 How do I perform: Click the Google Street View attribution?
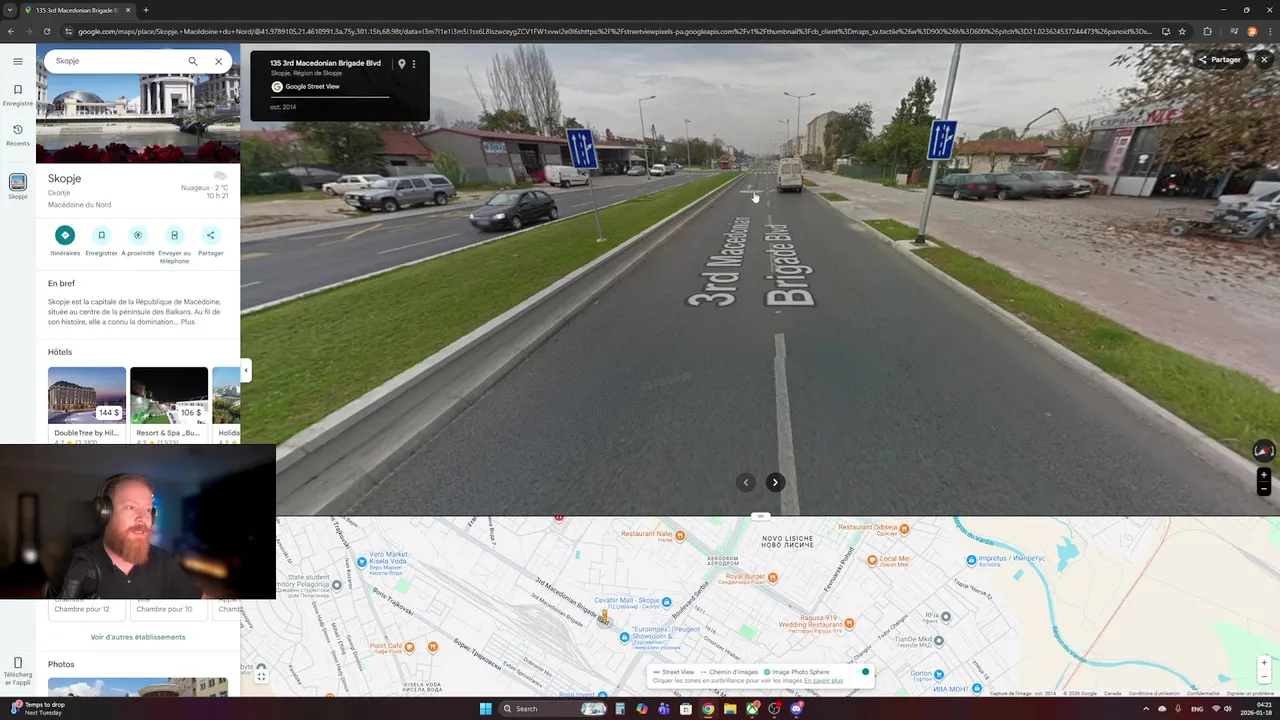[x=306, y=87]
